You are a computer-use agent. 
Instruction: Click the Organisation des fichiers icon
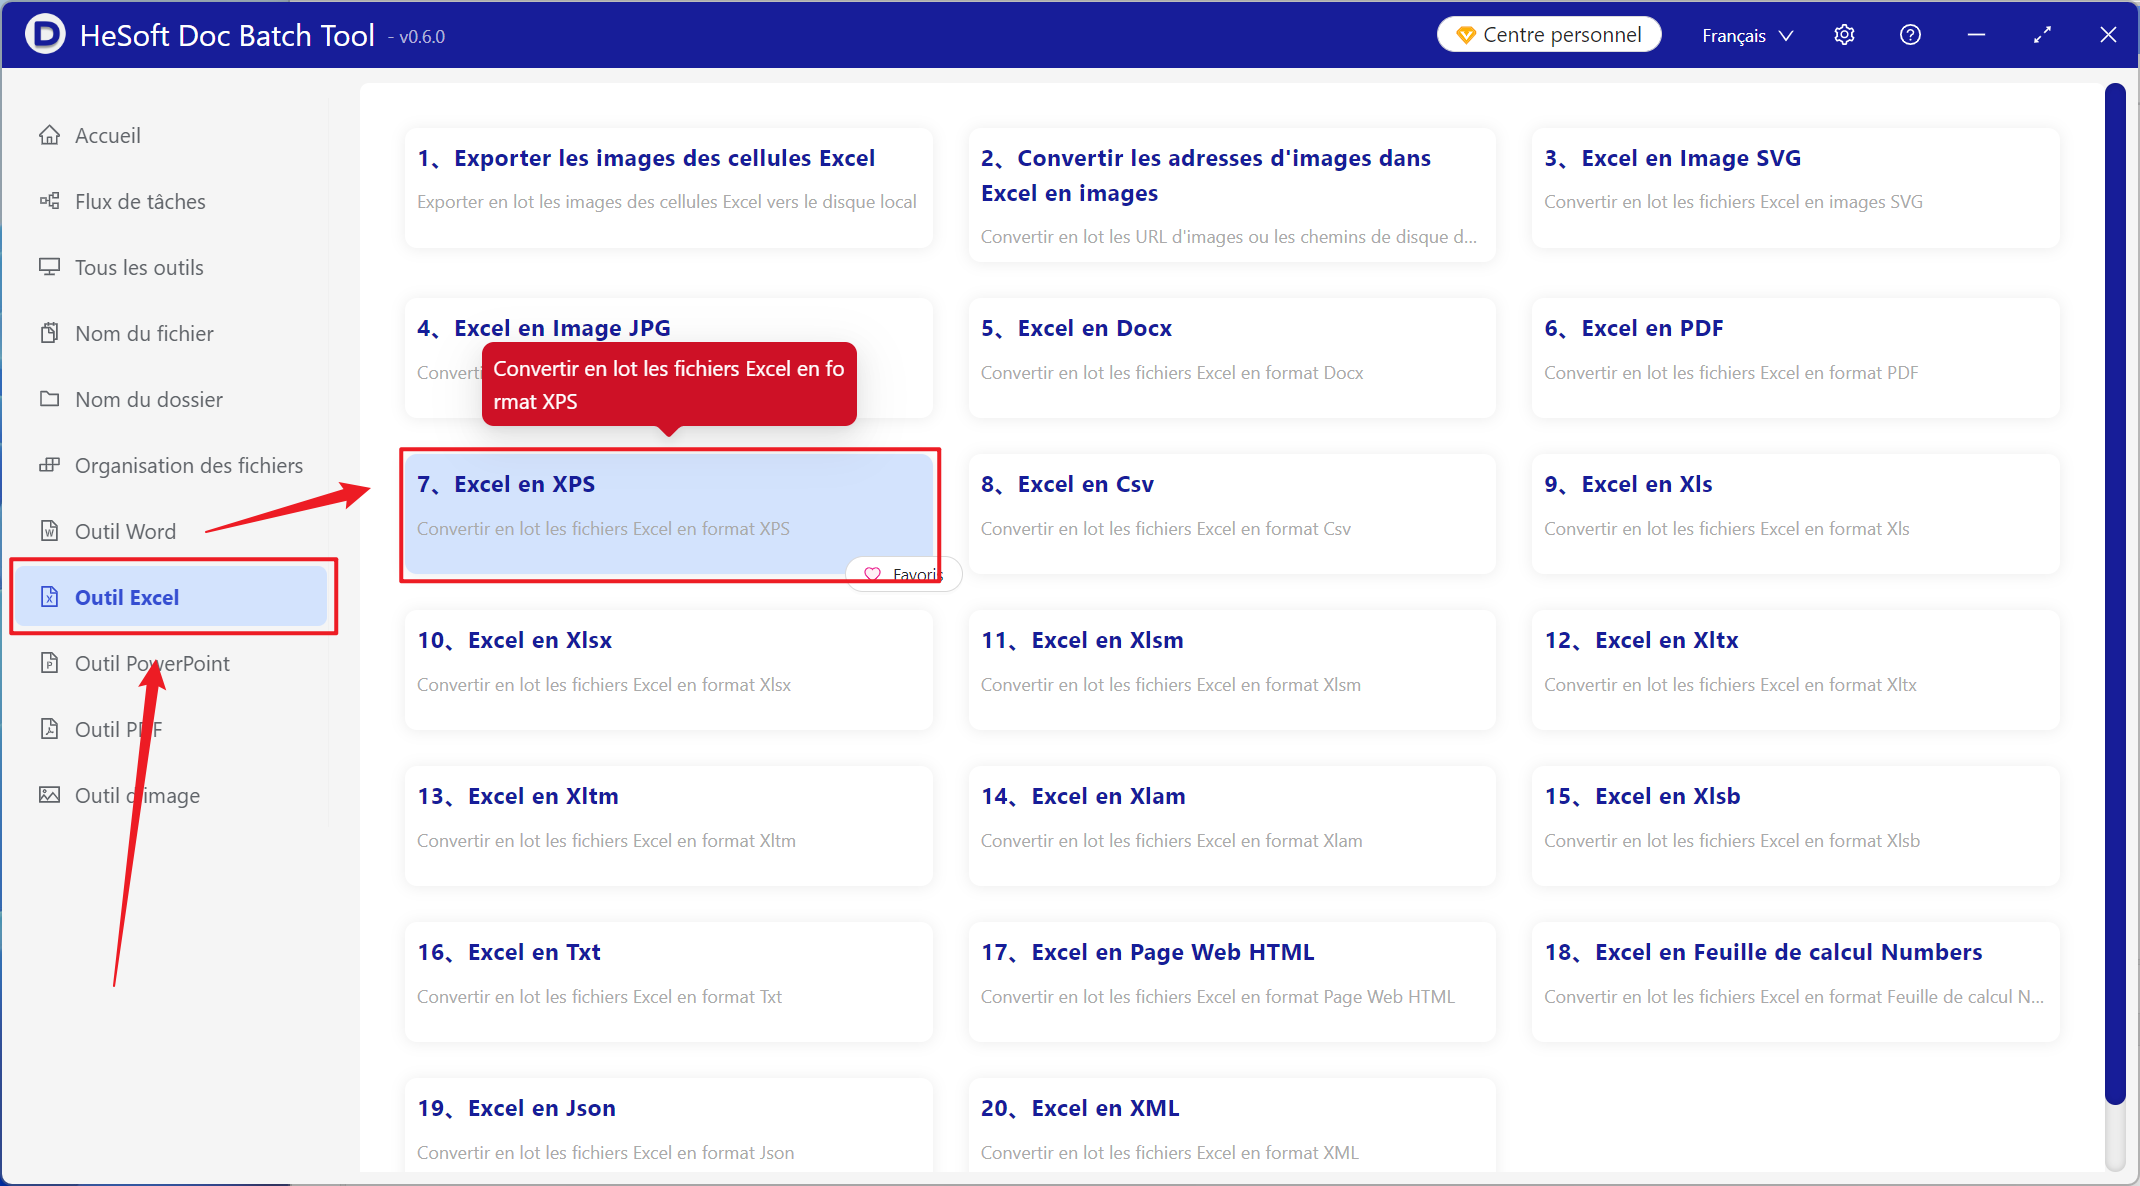click(49, 465)
